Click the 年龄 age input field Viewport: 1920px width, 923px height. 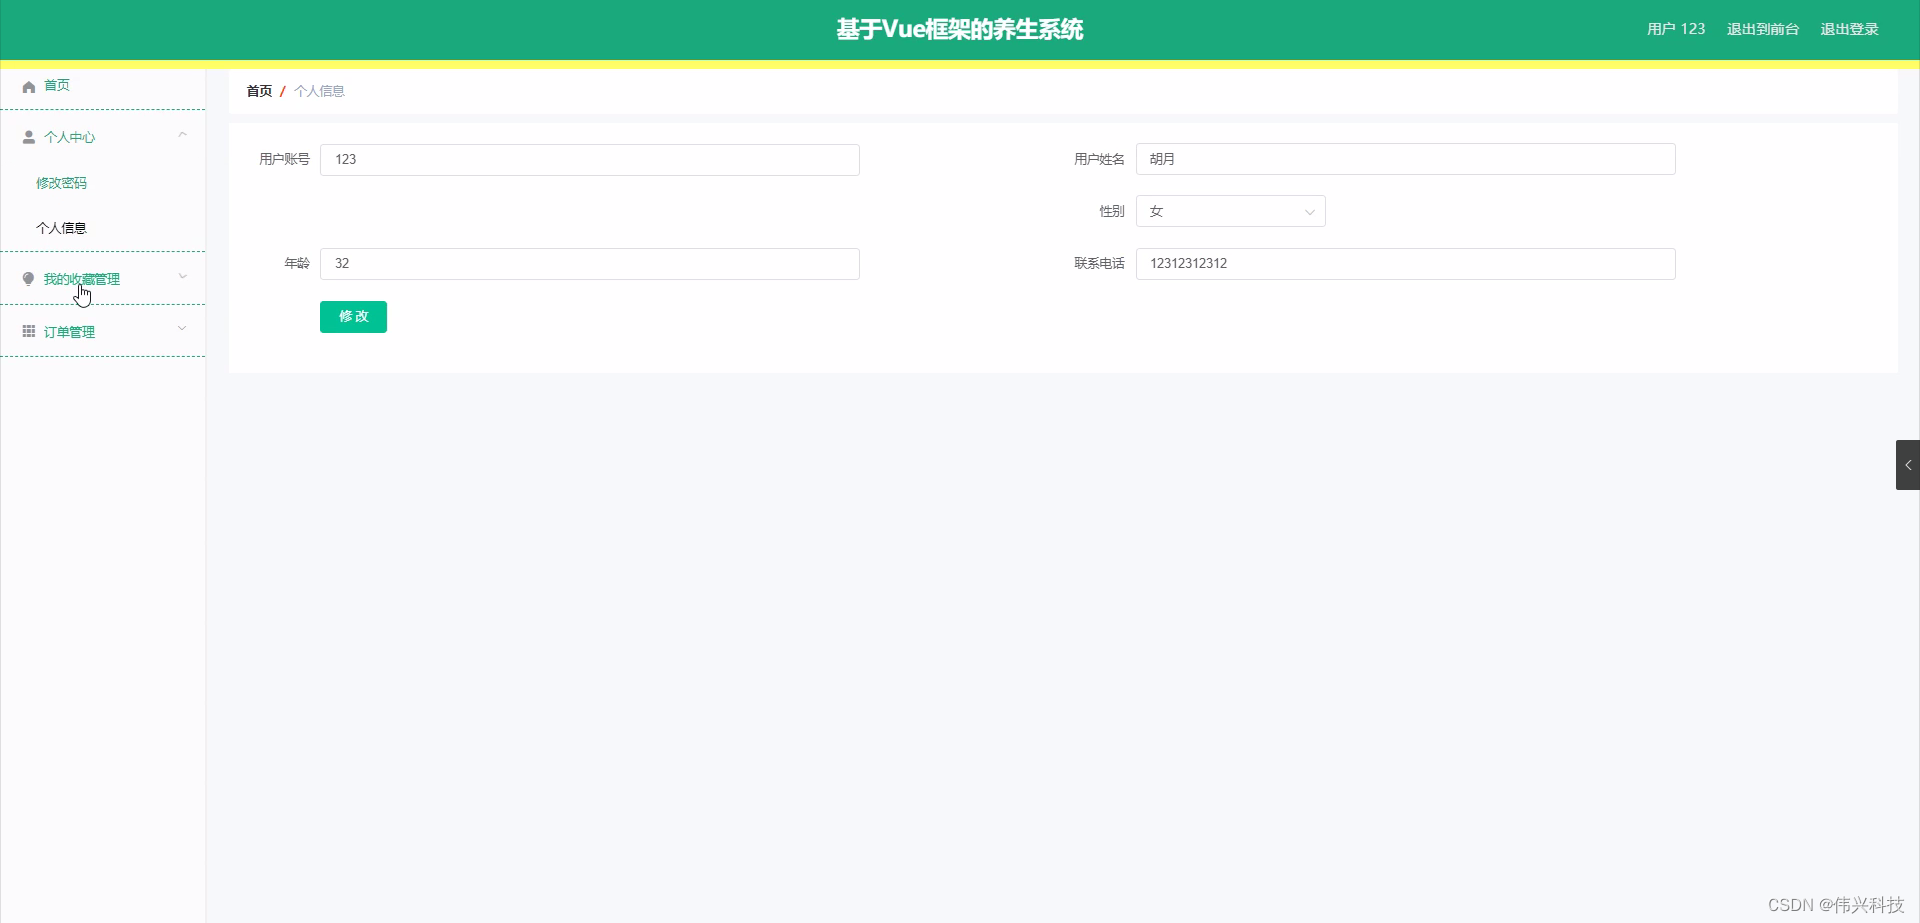click(589, 263)
